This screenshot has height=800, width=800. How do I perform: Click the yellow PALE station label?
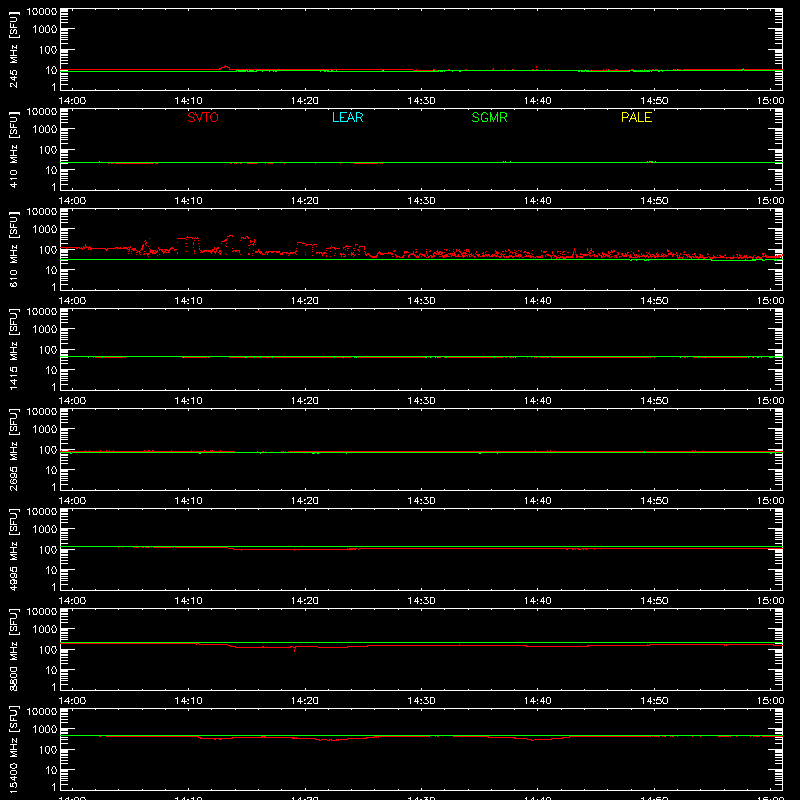[636, 117]
